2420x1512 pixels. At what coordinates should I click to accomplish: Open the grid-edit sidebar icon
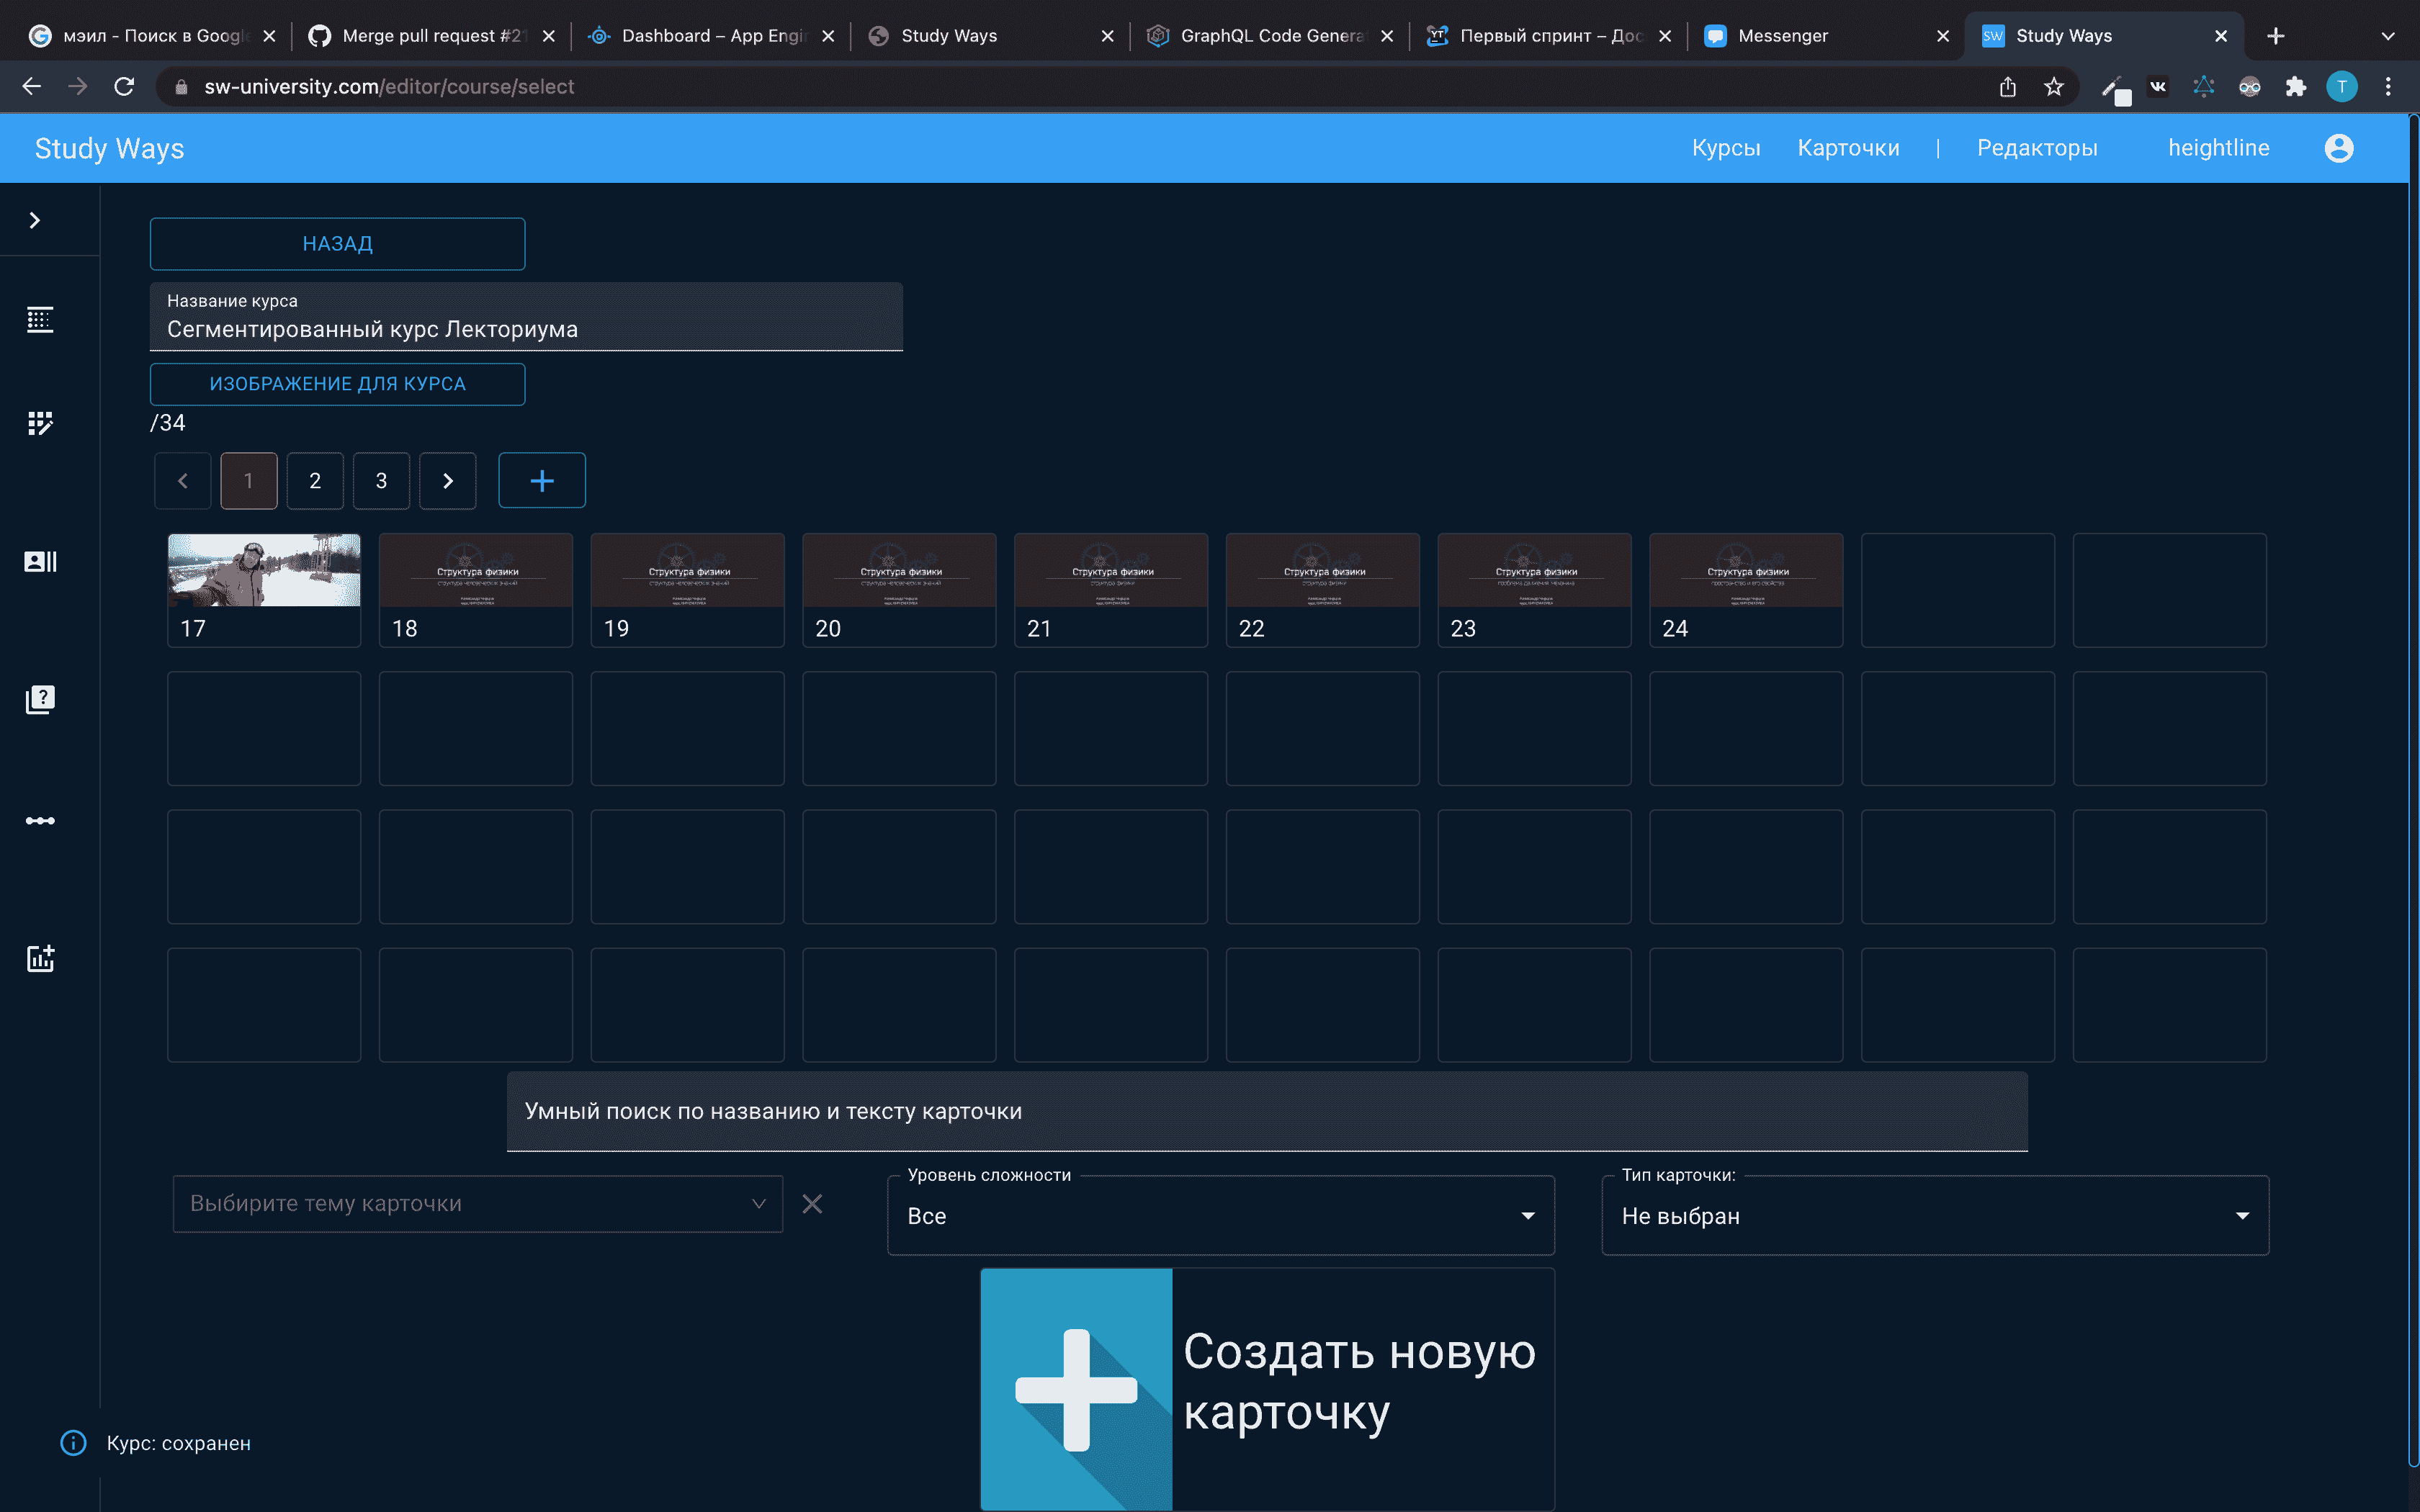pyautogui.click(x=40, y=423)
